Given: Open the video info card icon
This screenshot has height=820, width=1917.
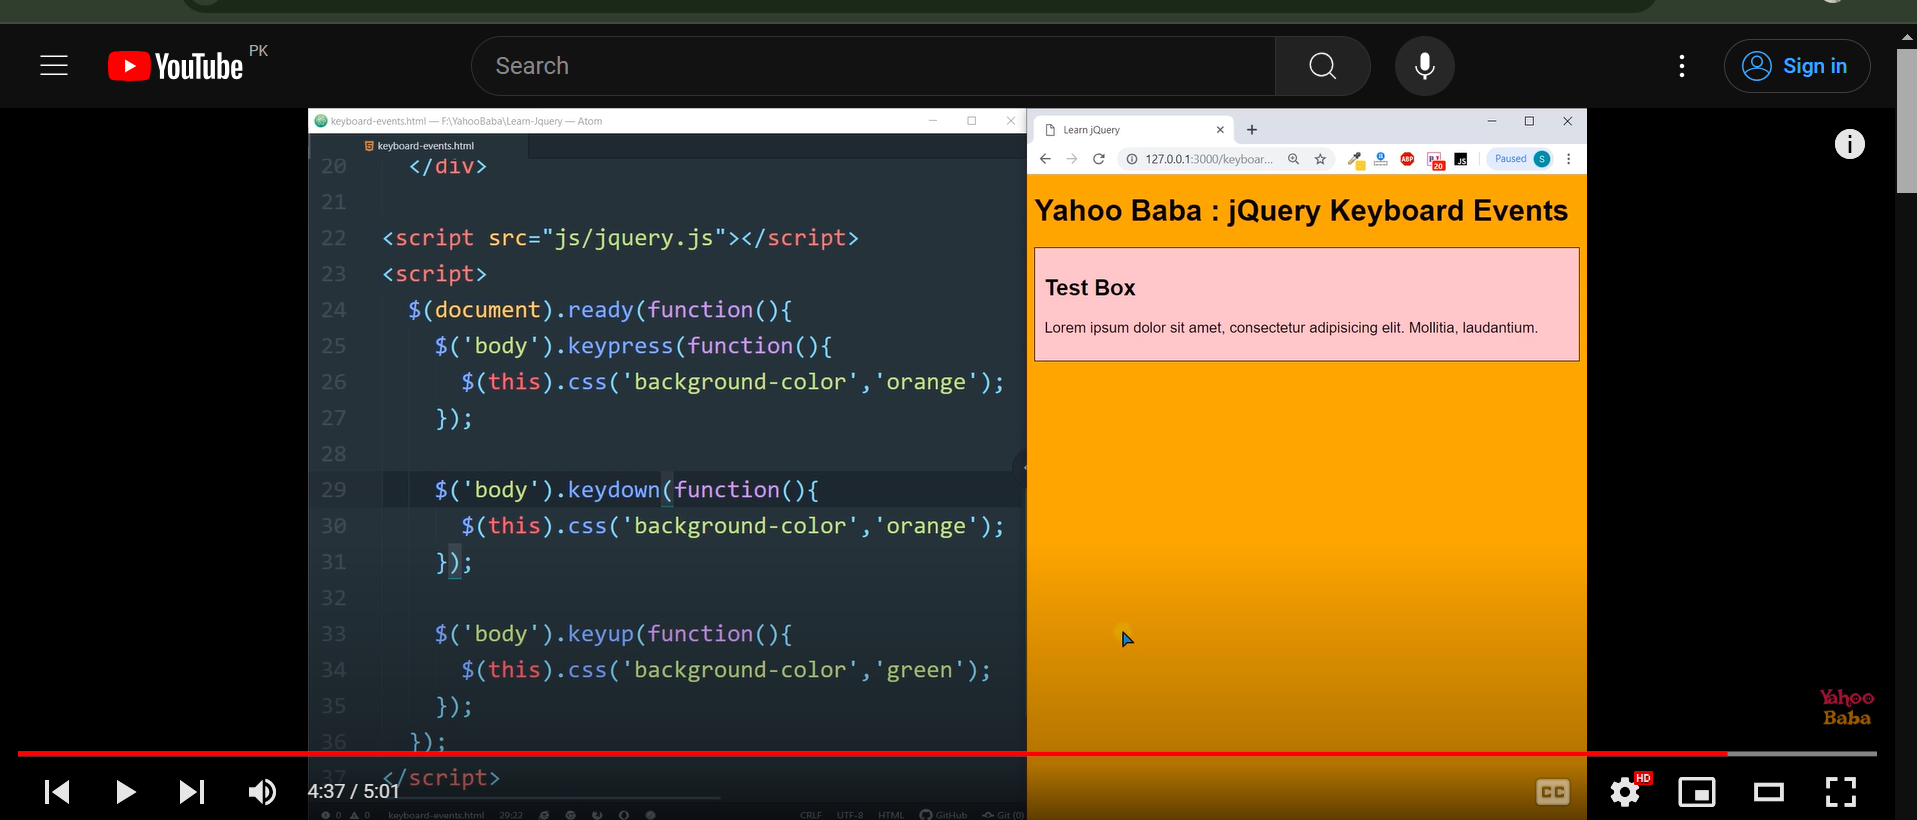Looking at the screenshot, I should (1849, 144).
